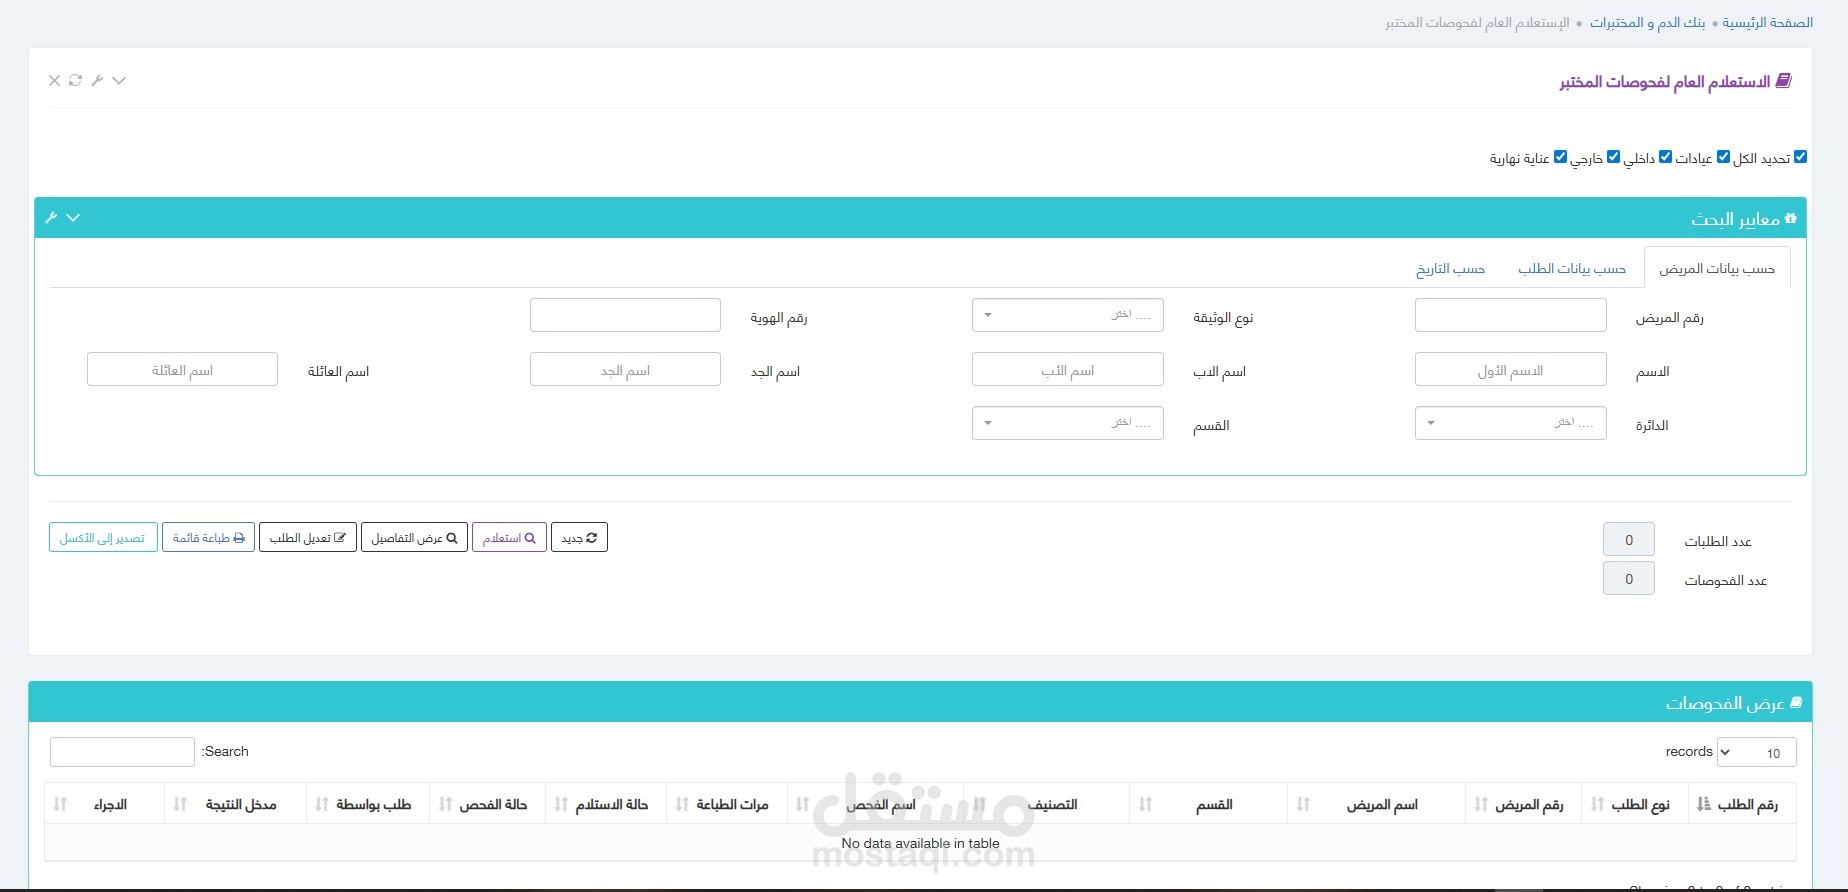Toggle داخلي checkbox
Viewport: 1848px width, 892px height.
[1665, 157]
